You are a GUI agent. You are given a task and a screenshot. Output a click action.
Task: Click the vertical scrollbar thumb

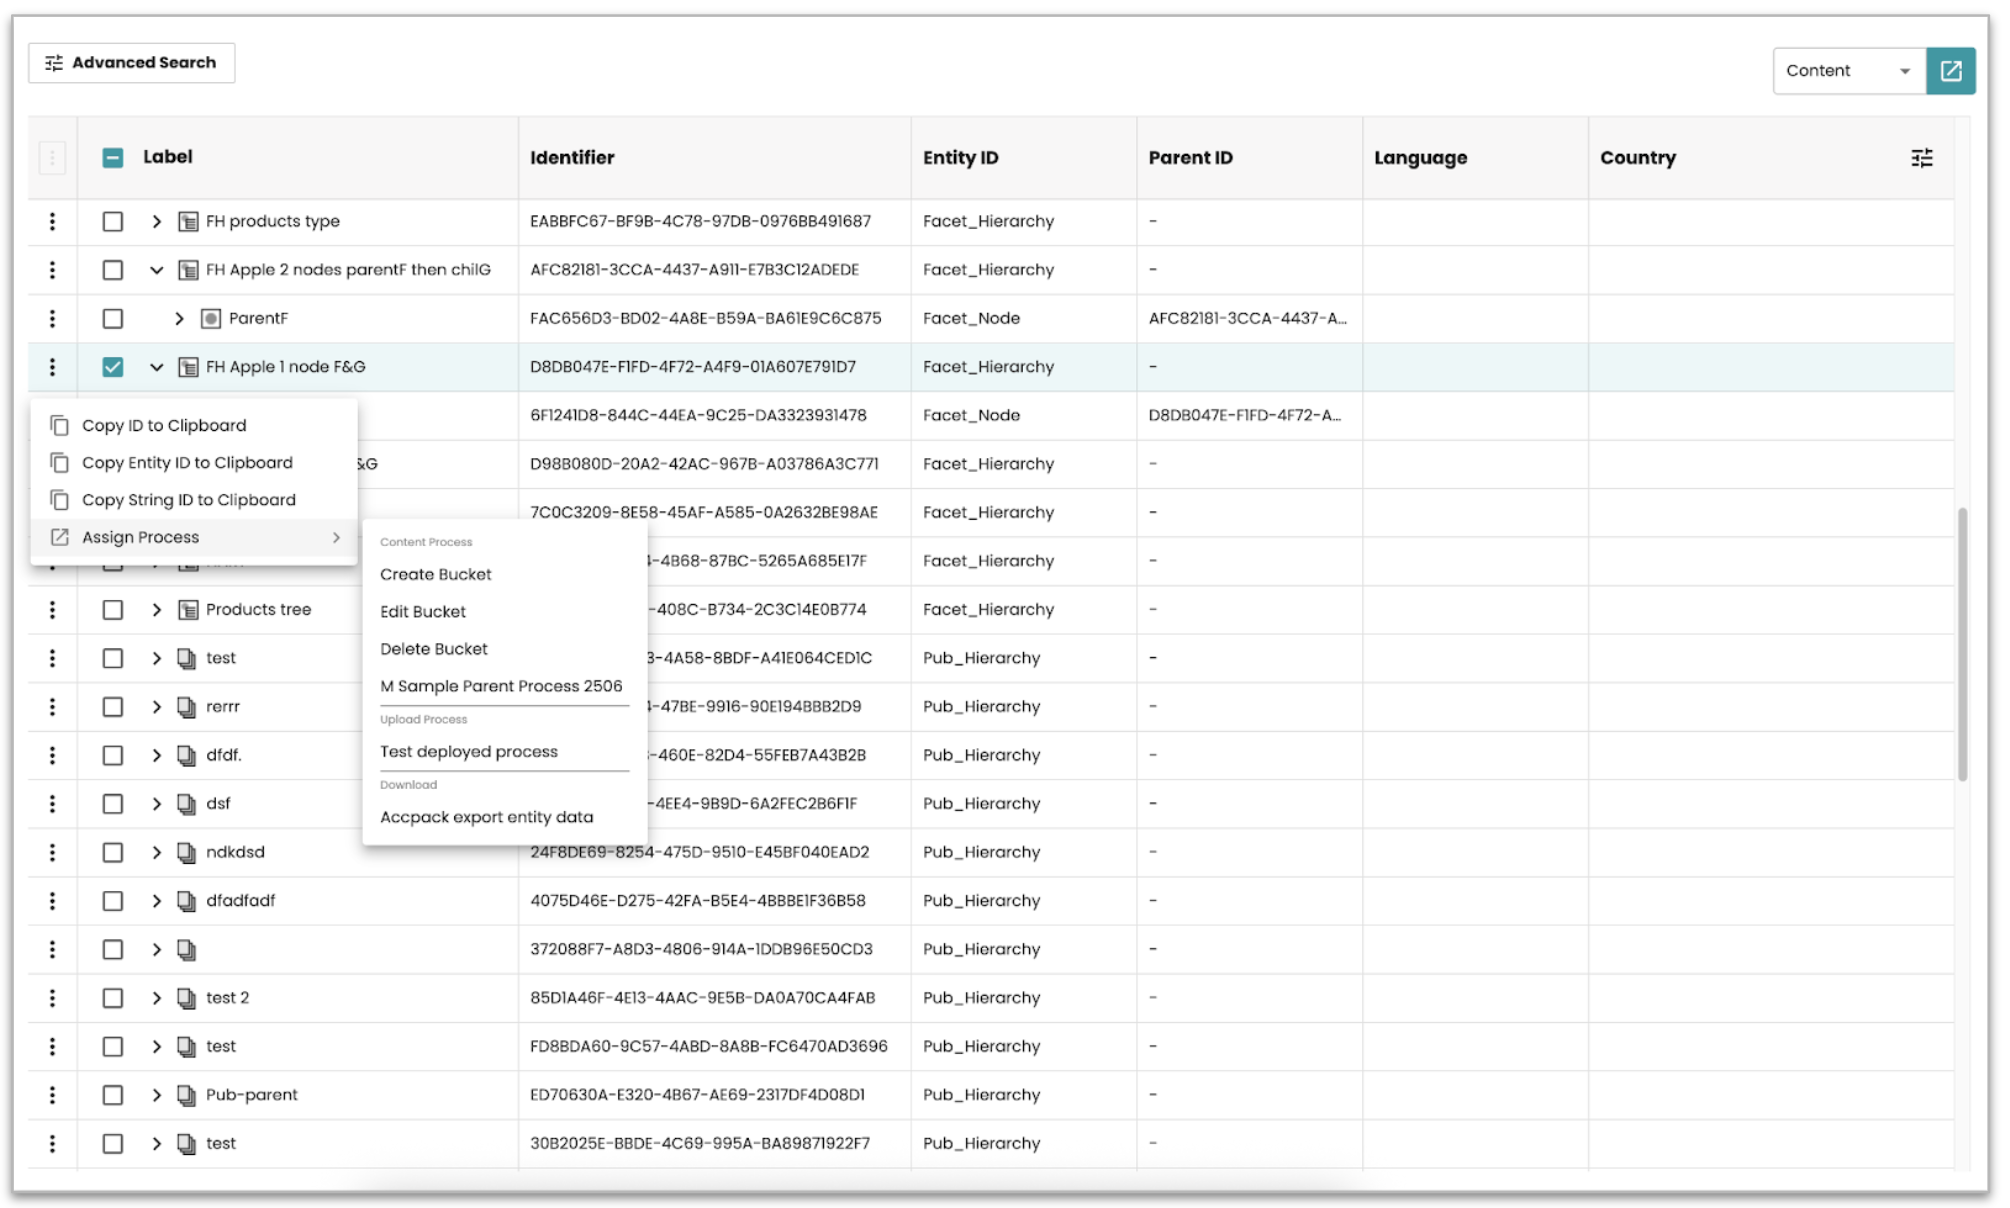(1962, 645)
